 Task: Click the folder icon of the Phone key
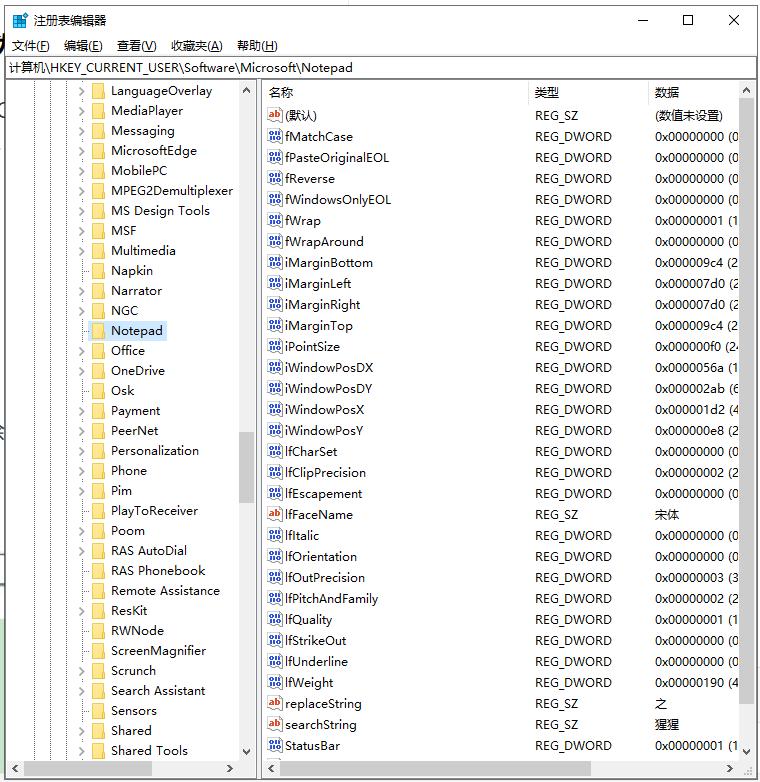[x=98, y=471]
